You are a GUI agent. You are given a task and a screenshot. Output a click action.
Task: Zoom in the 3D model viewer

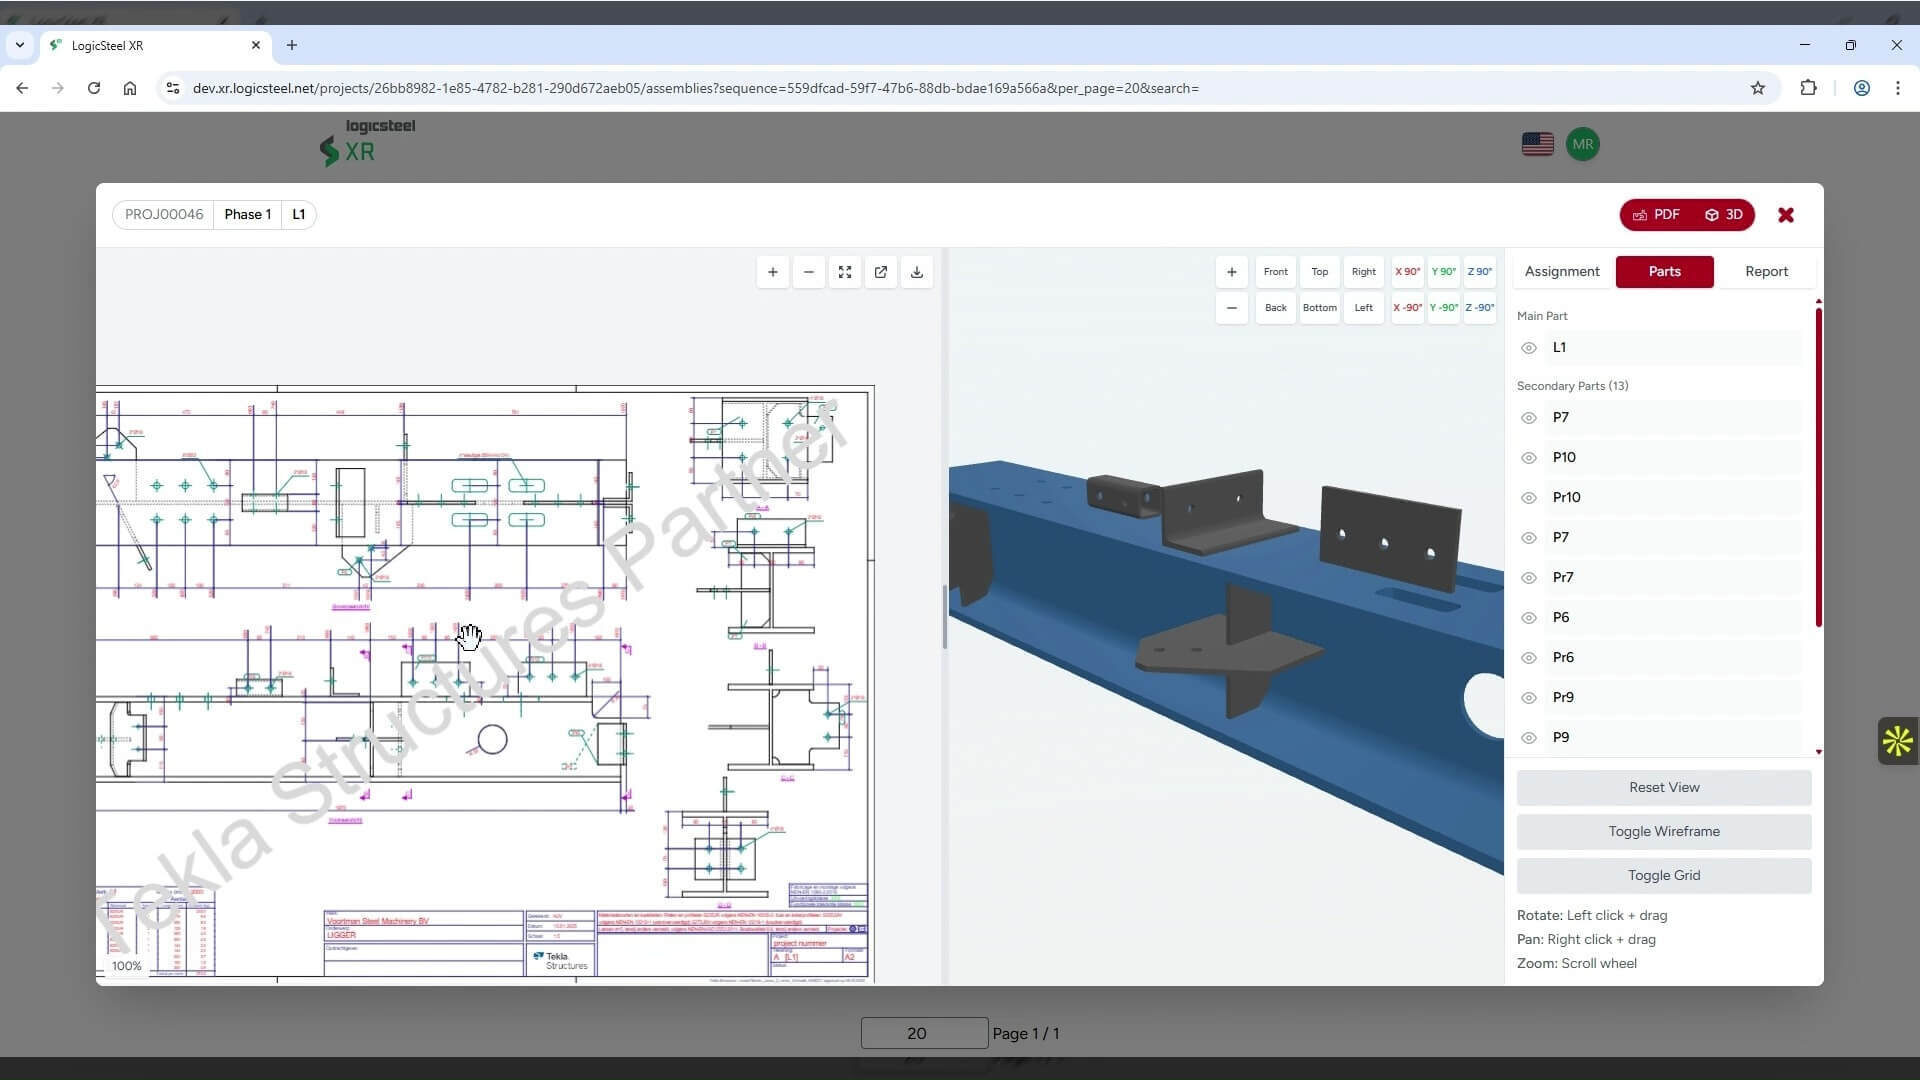point(1231,272)
